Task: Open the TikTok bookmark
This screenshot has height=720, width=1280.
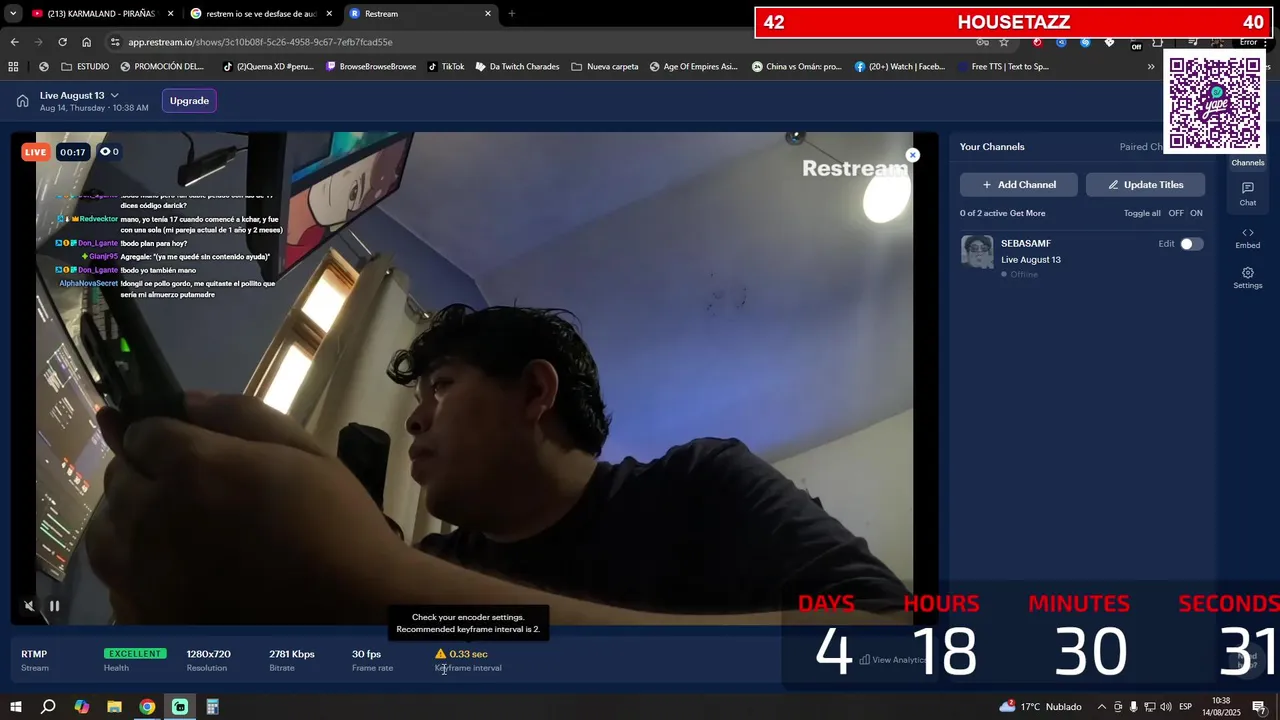Action: click(x=446, y=67)
